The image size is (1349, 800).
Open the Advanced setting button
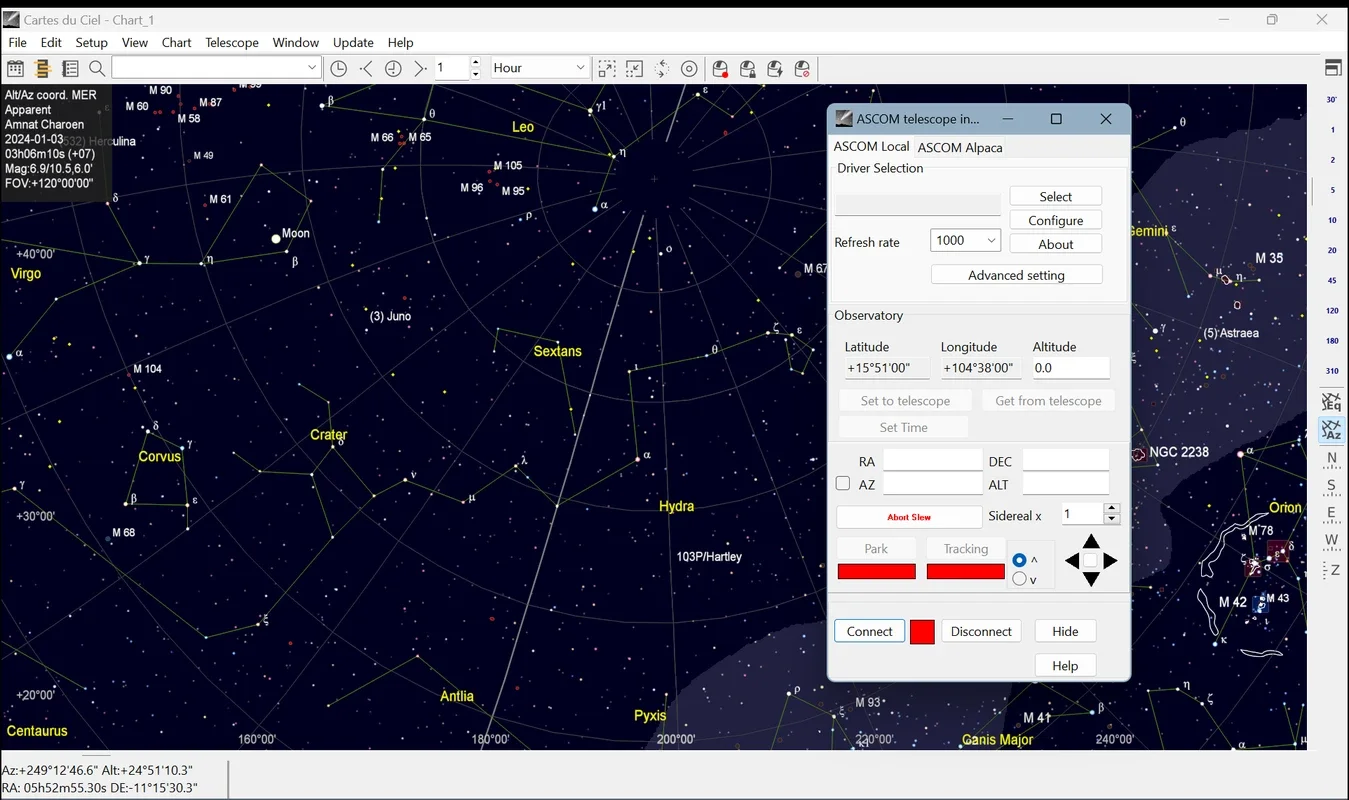pyautogui.click(x=1016, y=275)
